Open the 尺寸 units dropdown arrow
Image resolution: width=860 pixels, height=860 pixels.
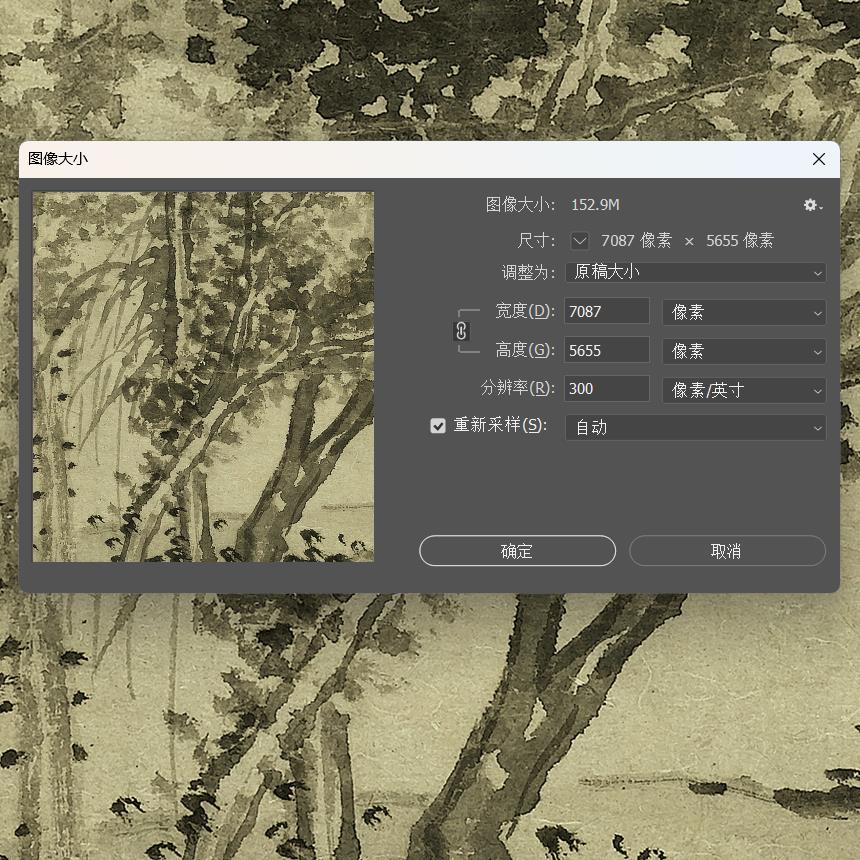580,240
